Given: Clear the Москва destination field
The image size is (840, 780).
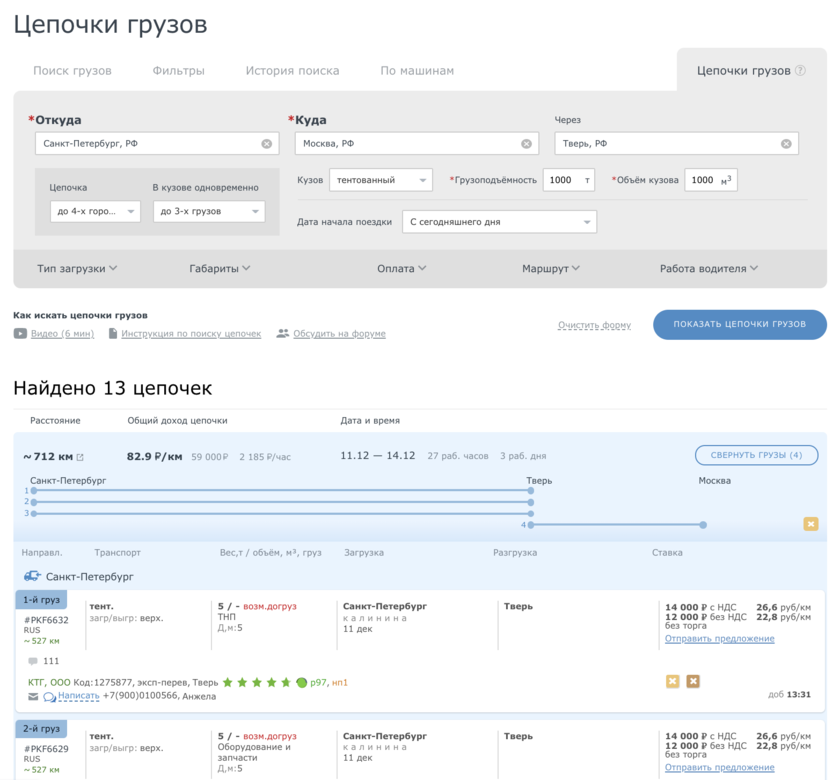Looking at the screenshot, I should coord(527,144).
